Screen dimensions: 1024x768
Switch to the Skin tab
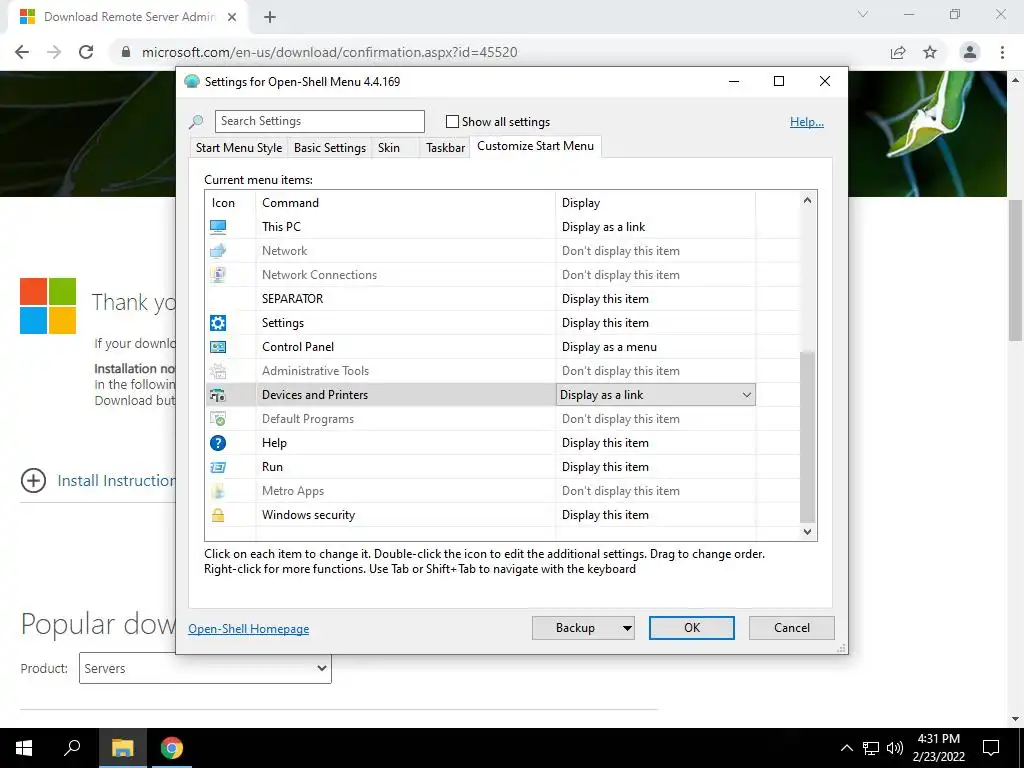(389, 148)
